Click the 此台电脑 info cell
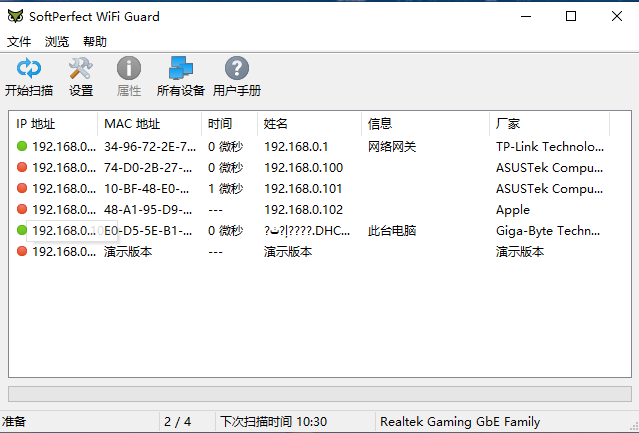 (x=392, y=231)
